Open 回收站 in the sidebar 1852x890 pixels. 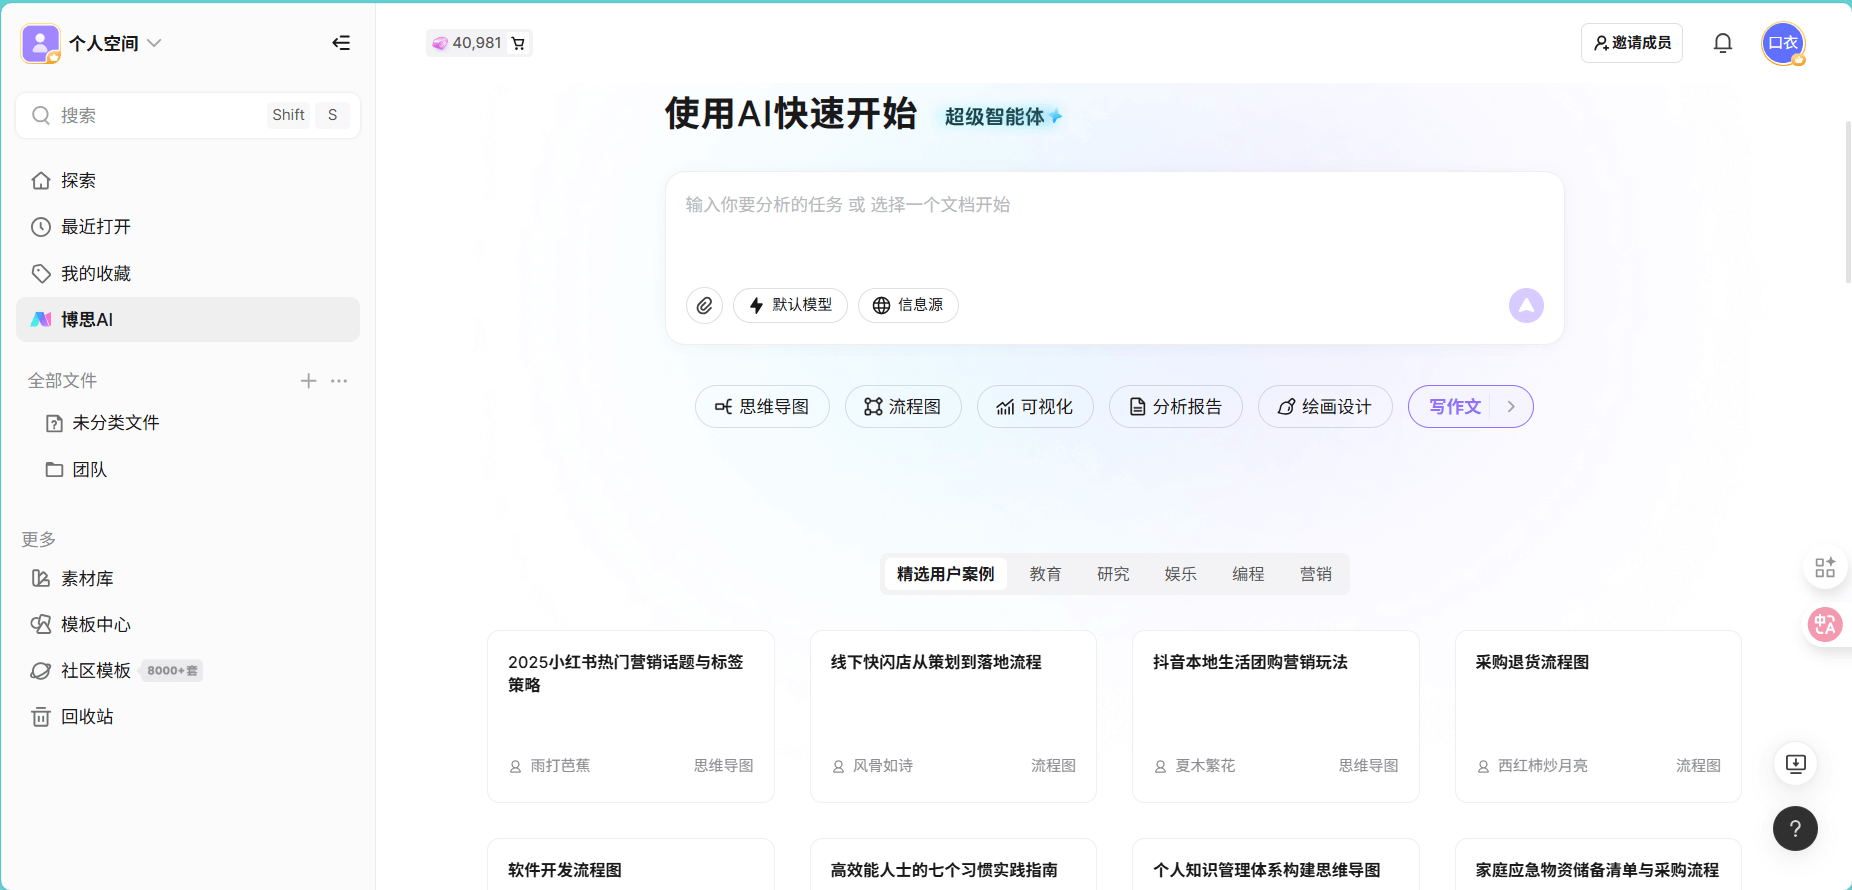tap(87, 717)
